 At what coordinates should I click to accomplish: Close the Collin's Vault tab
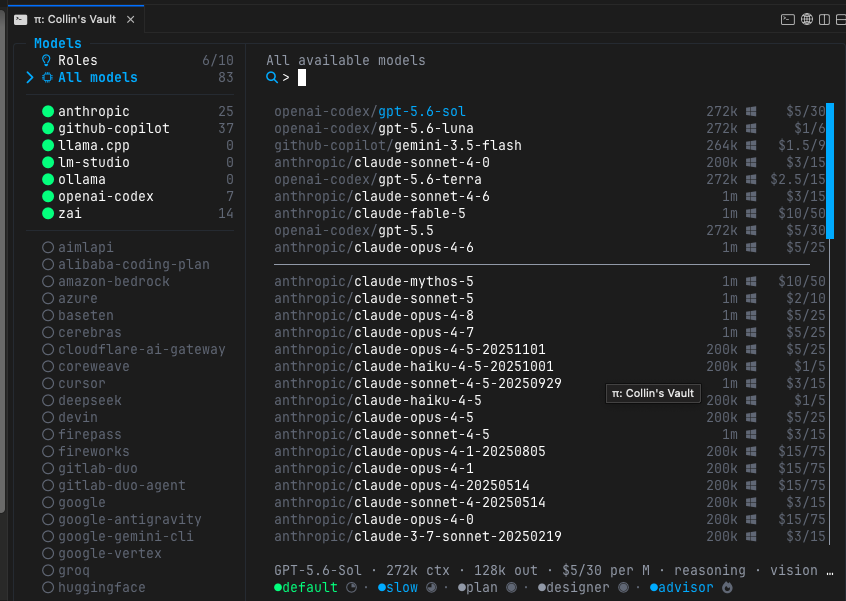(x=131, y=19)
